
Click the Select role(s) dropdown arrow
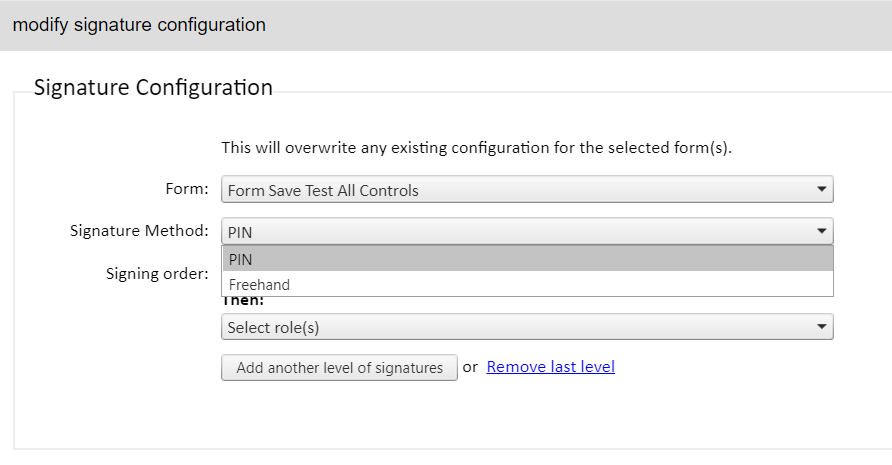click(x=821, y=327)
